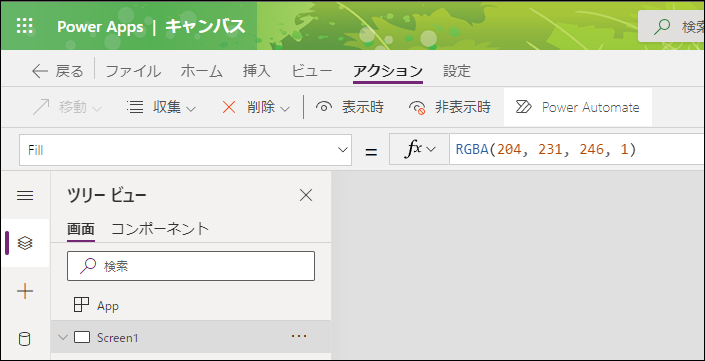Image resolution: width=705 pixels, height=361 pixels.
Task: Close the ツリー ビュー panel
Action: tap(306, 196)
